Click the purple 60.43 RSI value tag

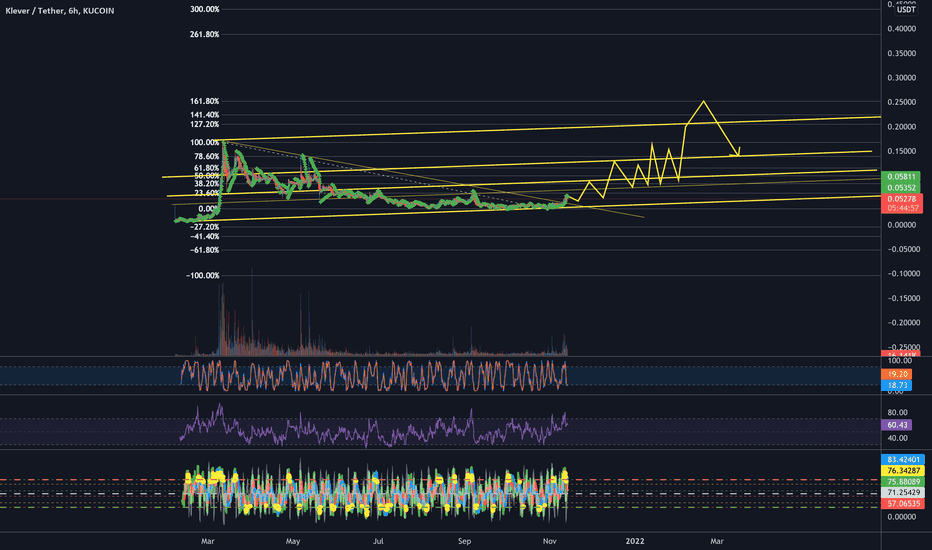point(896,425)
